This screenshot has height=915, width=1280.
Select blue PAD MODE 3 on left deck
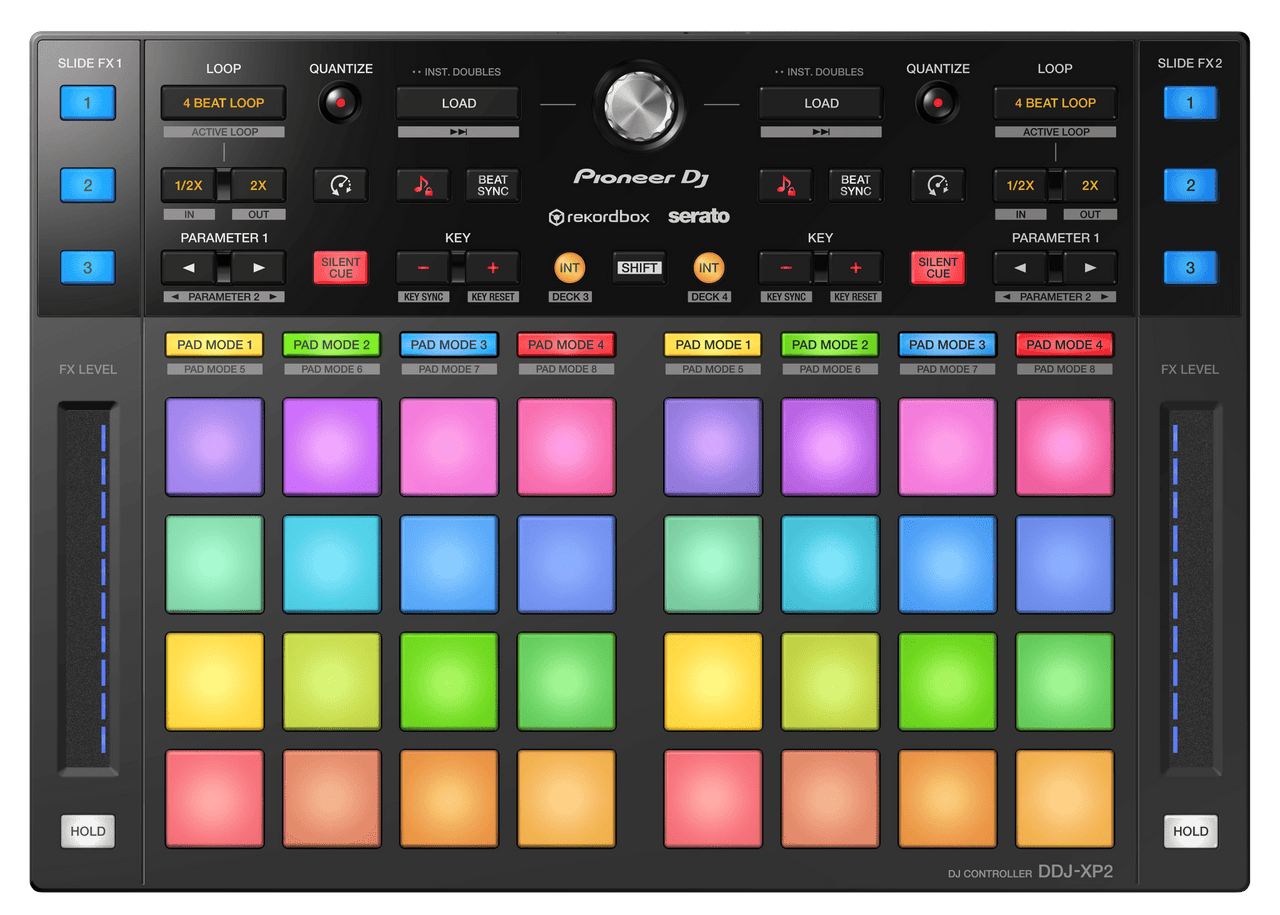tap(448, 345)
